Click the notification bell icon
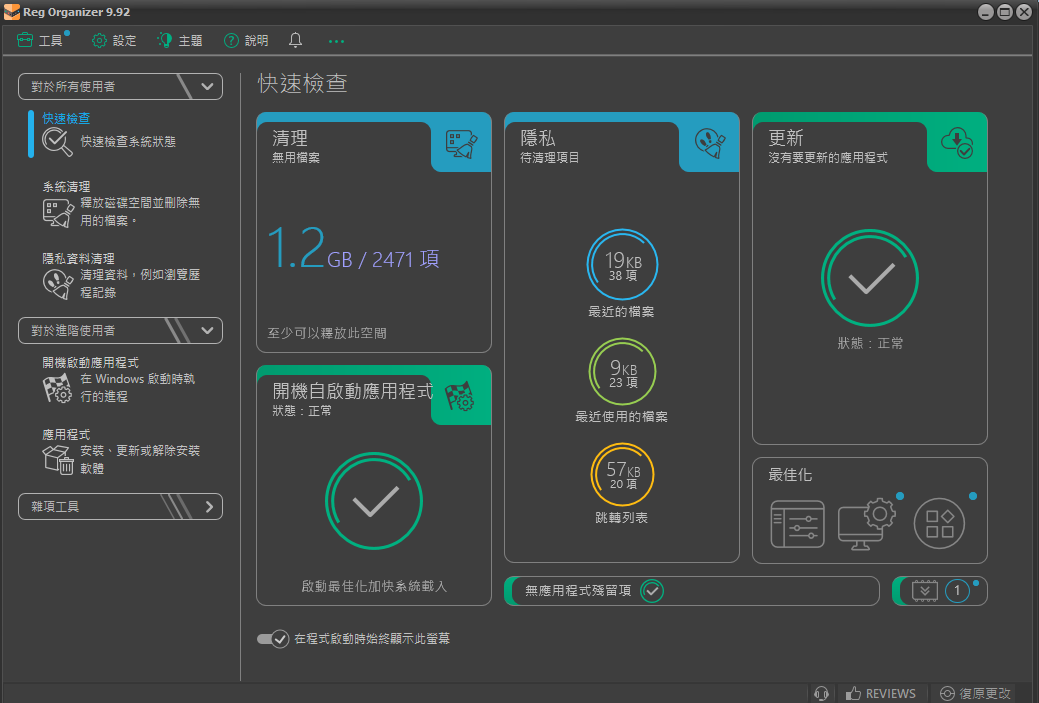This screenshot has width=1039, height=703. pos(295,40)
